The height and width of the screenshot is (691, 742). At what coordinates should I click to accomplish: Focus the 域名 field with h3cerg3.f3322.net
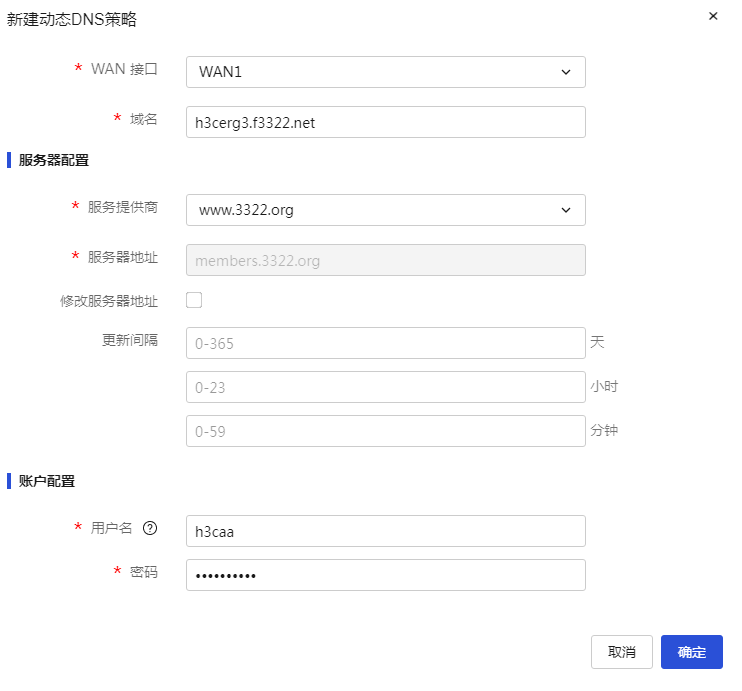(386, 122)
